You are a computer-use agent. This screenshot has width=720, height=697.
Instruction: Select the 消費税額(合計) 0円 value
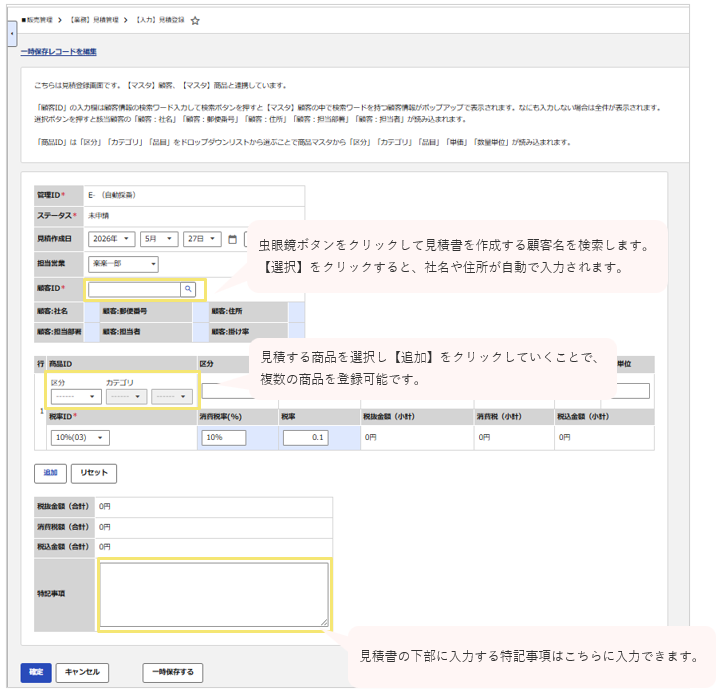point(105,528)
